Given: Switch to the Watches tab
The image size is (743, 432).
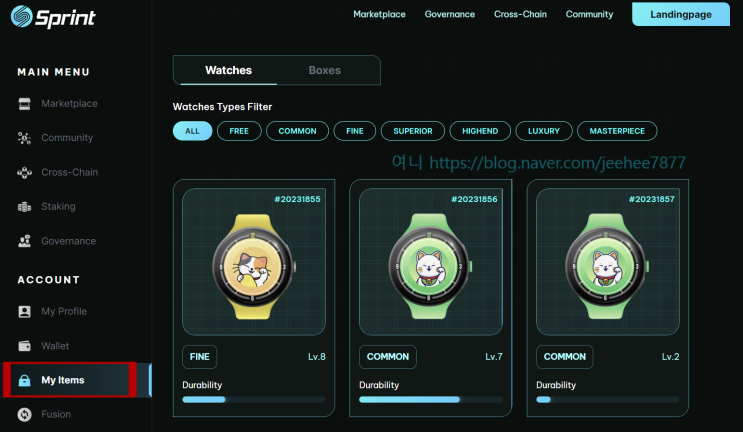Looking at the screenshot, I should tap(228, 70).
